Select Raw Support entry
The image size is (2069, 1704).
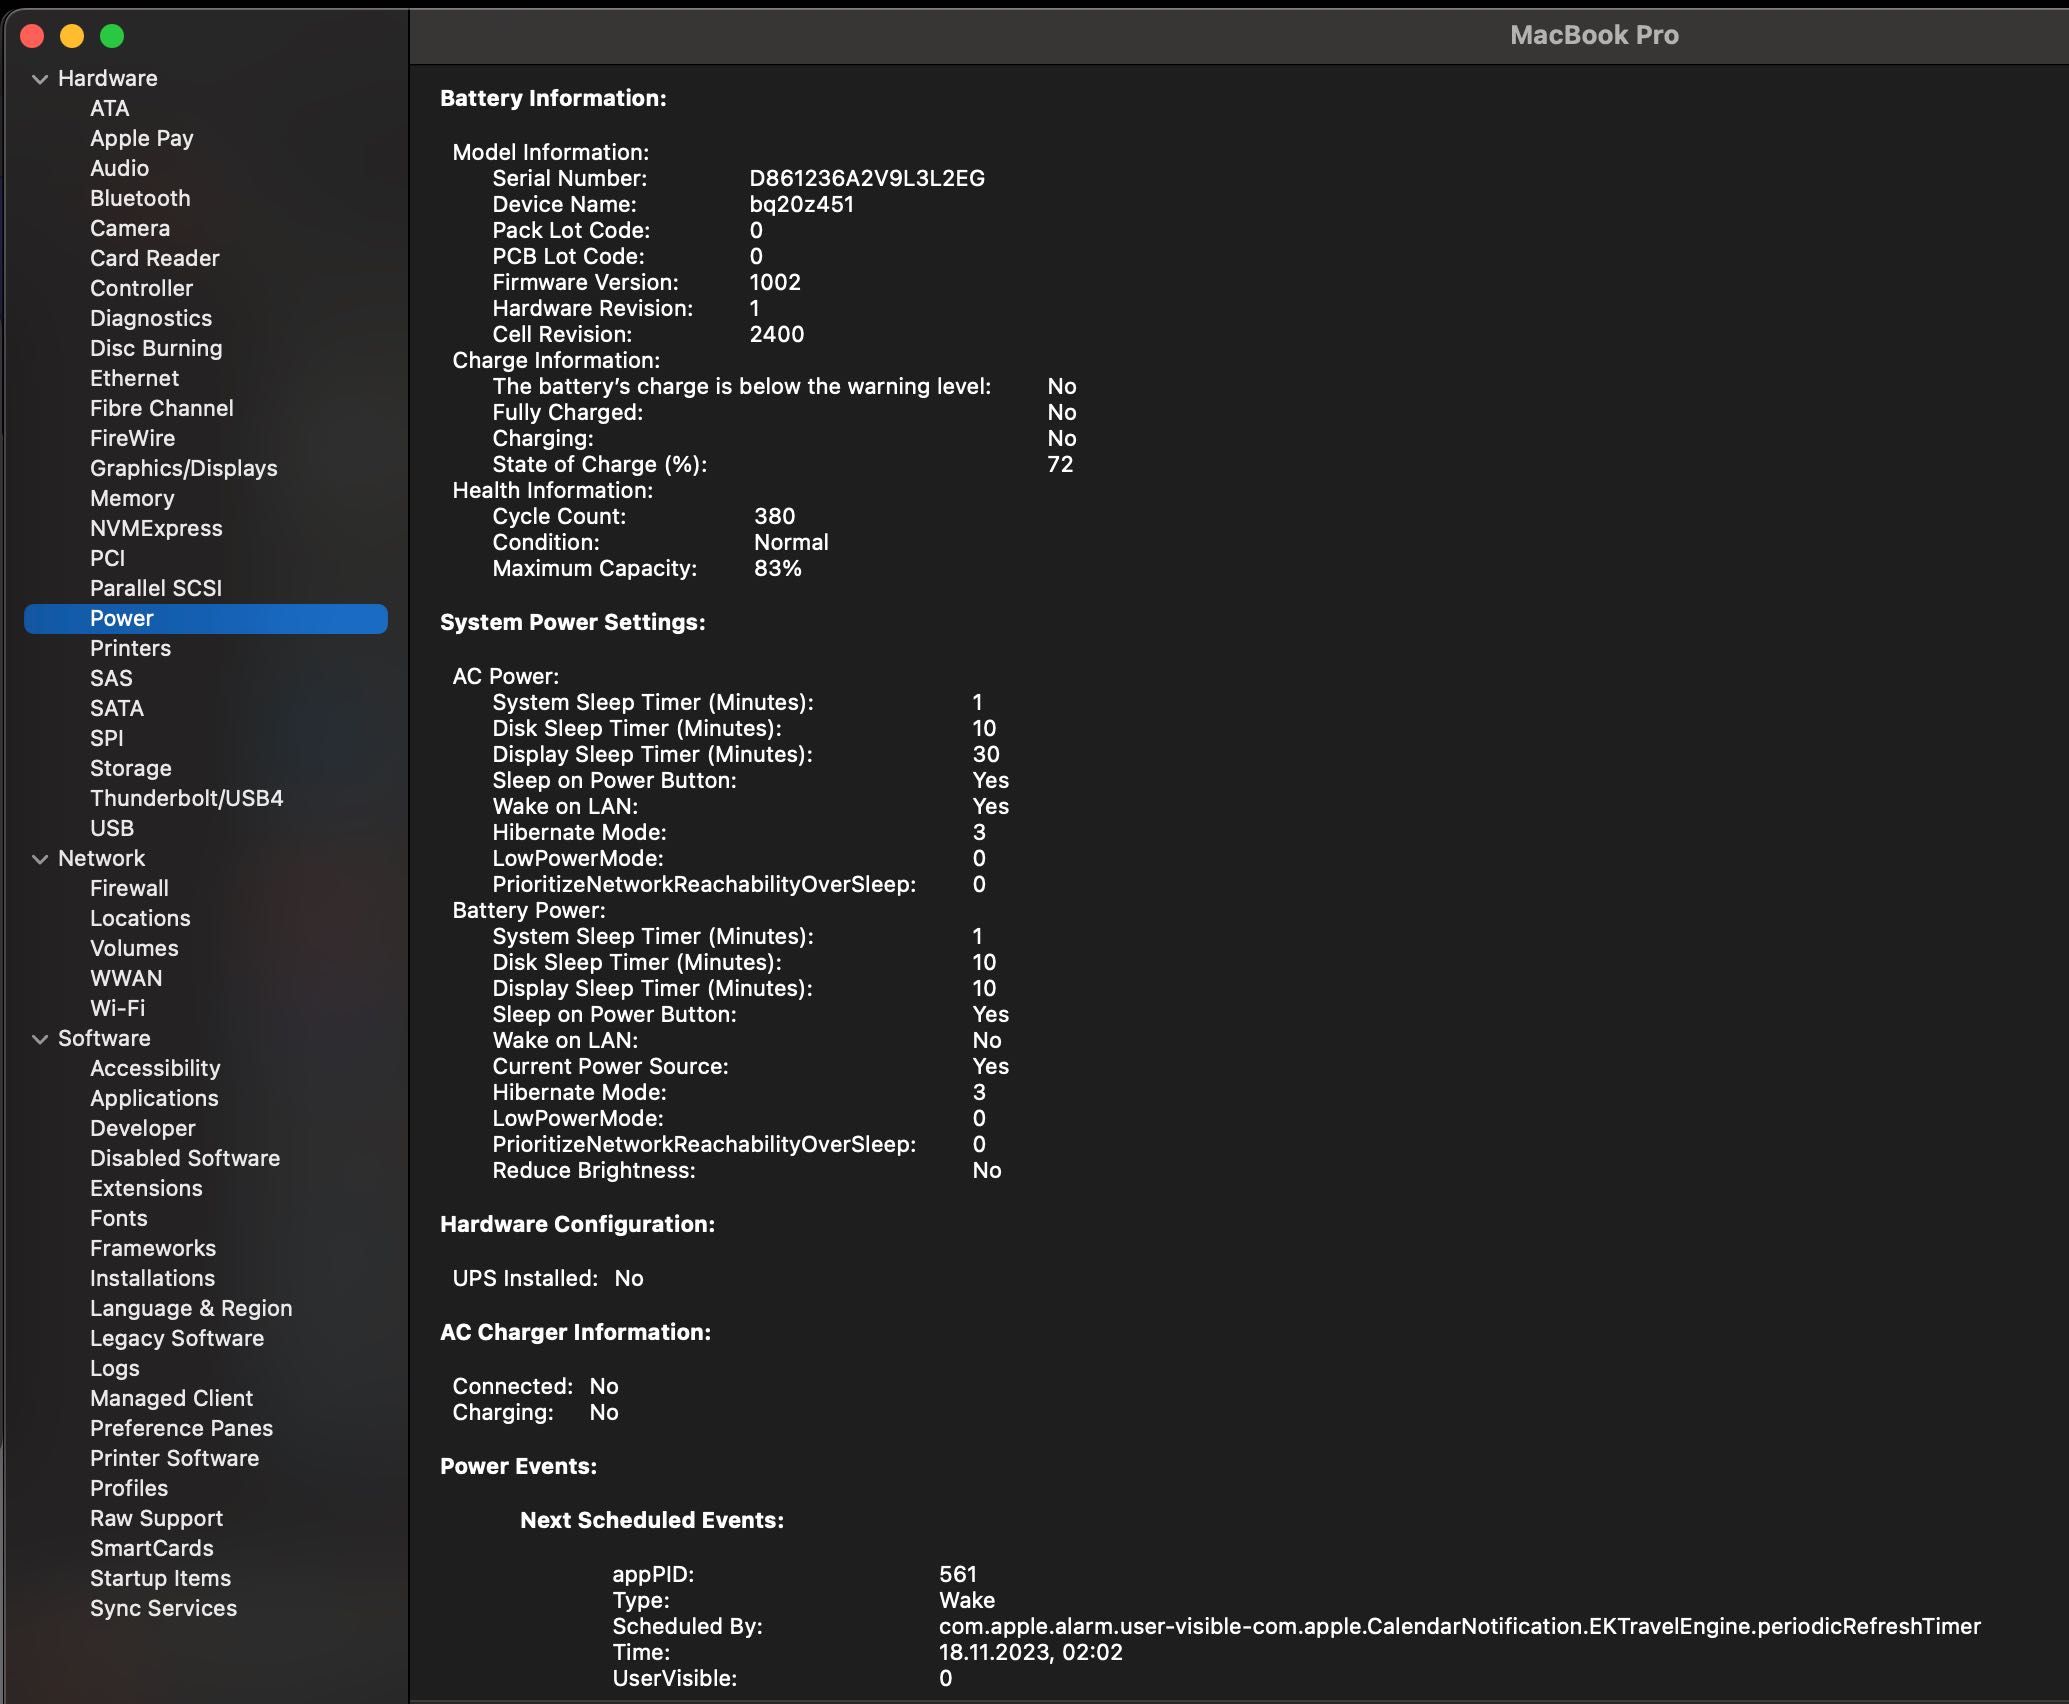(x=156, y=1518)
